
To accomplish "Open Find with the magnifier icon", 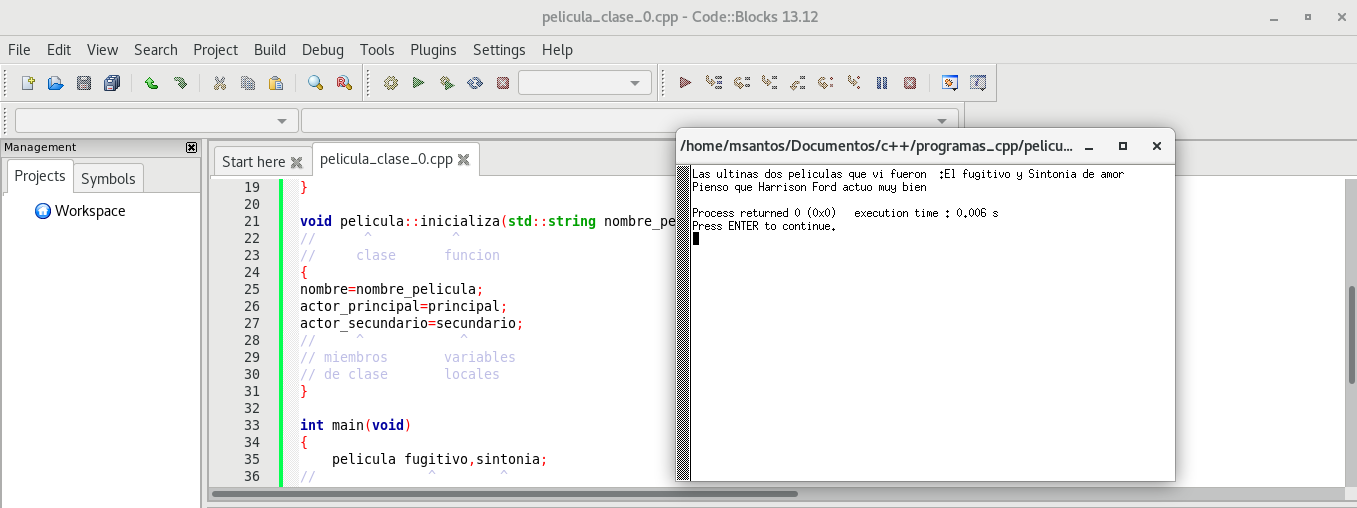I will [x=315, y=83].
